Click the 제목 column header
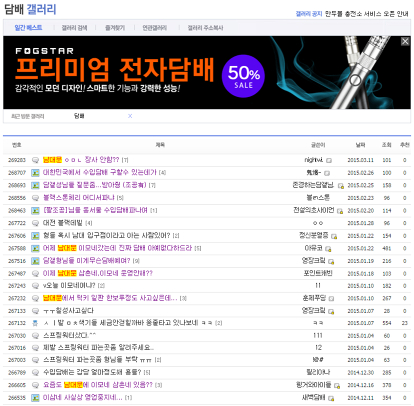Viewport: 414px width, 406px height. (x=160, y=145)
